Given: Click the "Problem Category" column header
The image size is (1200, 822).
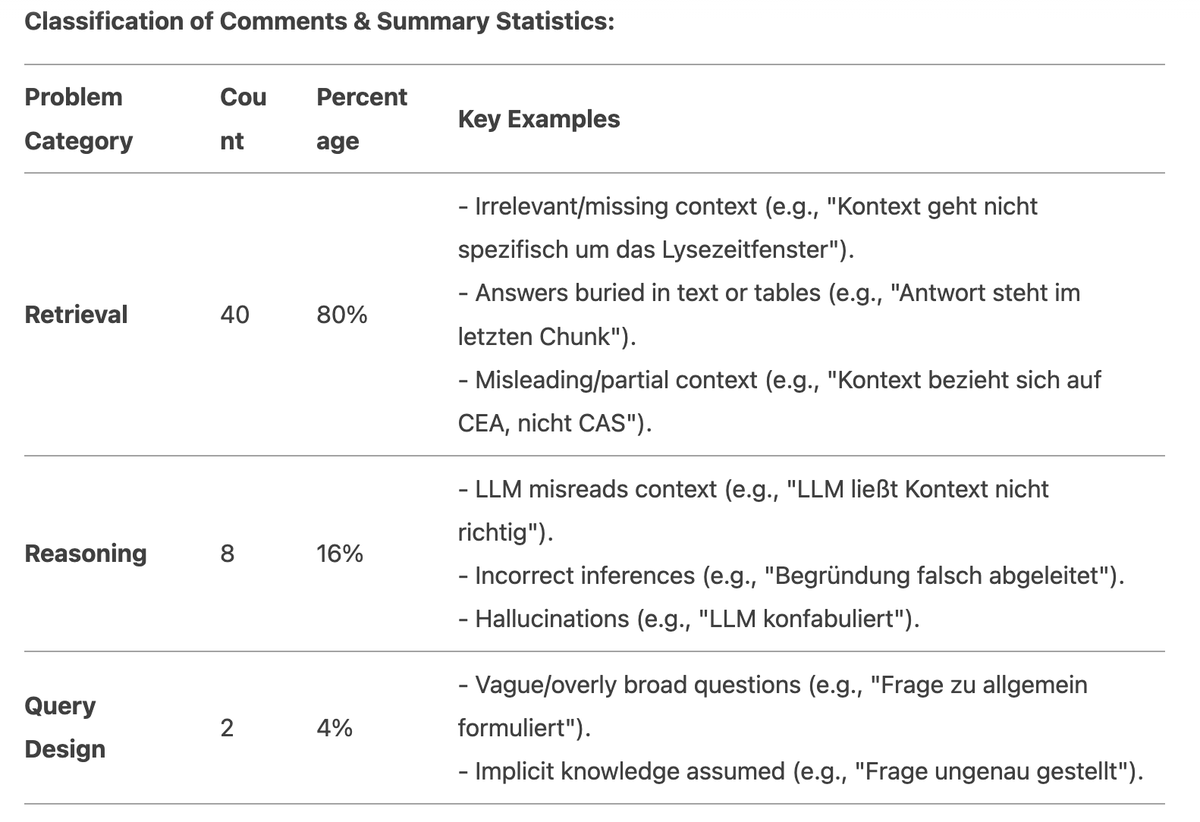Looking at the screenshot, I should tap(78, 119).
